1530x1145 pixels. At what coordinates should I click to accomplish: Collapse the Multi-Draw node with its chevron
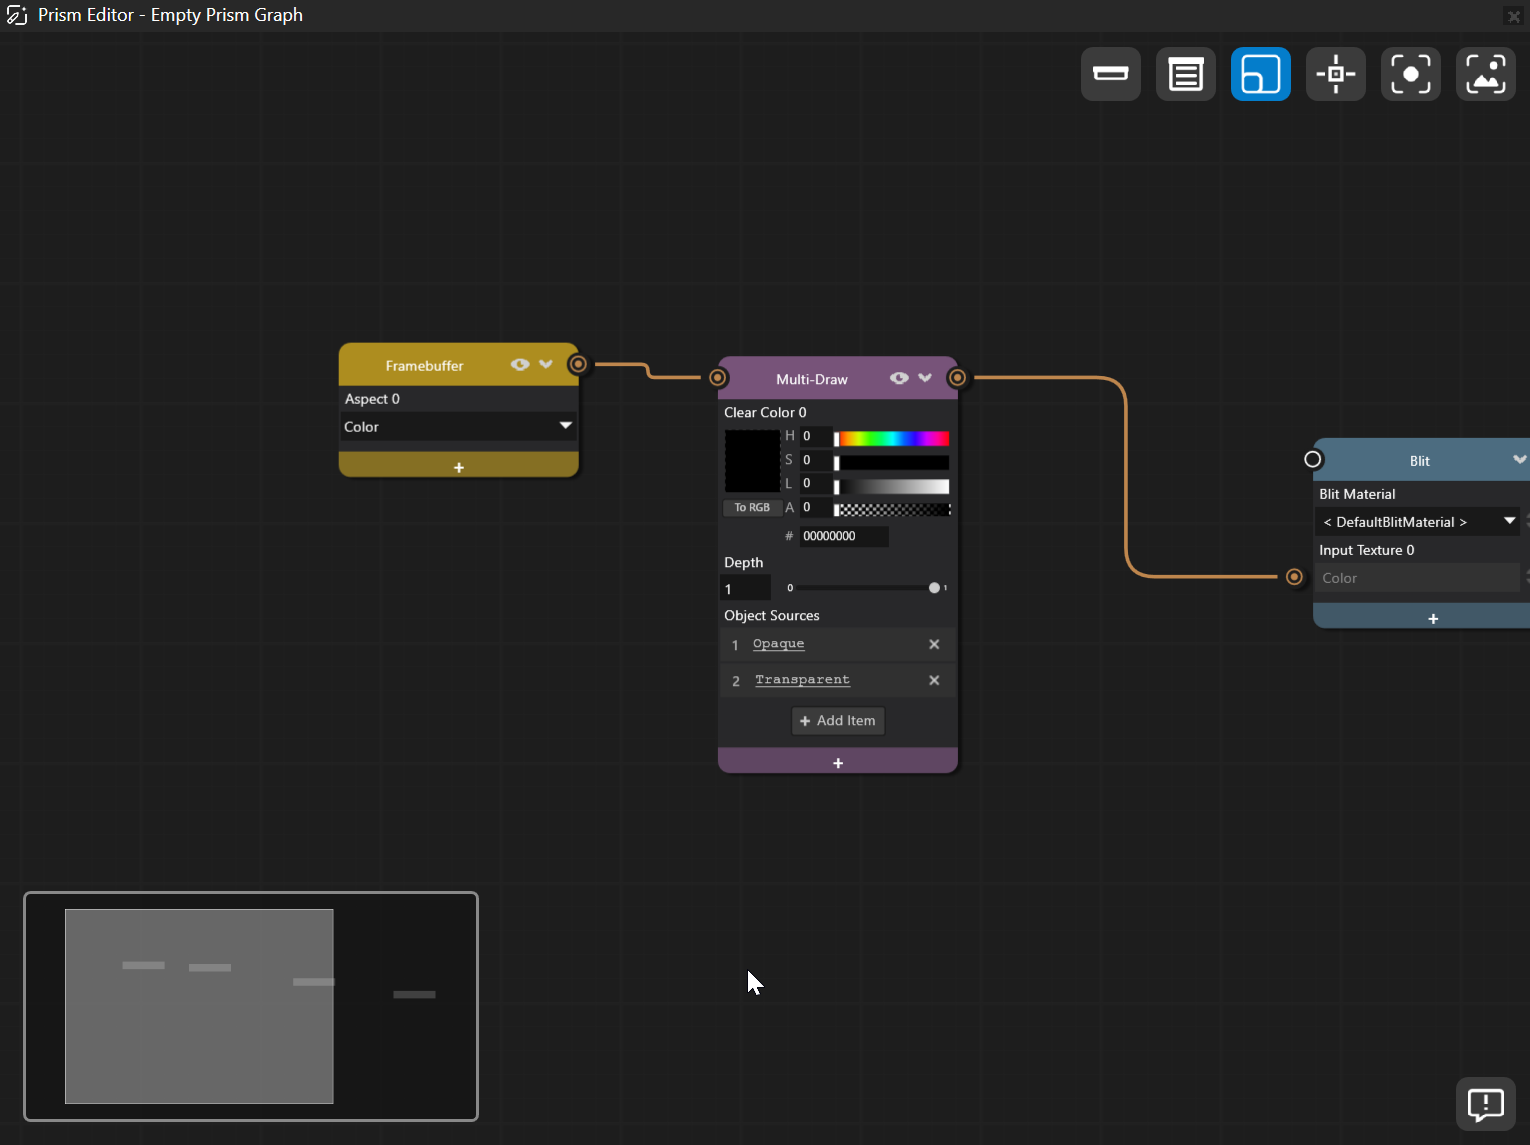tap(925, 378)
